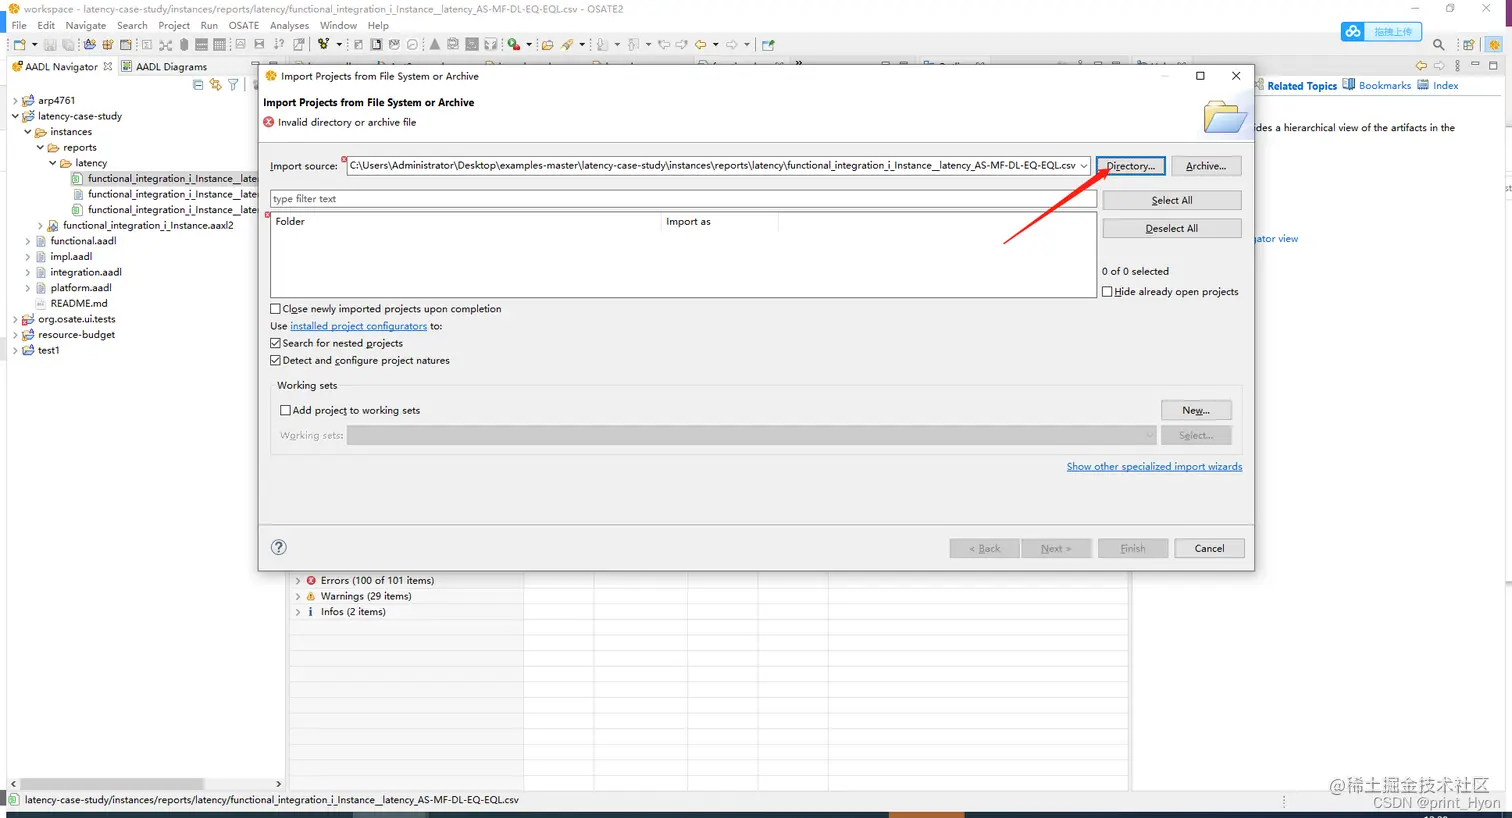Collapse the latency-case-study project node

pyautogui.click(x=15, y=116)
